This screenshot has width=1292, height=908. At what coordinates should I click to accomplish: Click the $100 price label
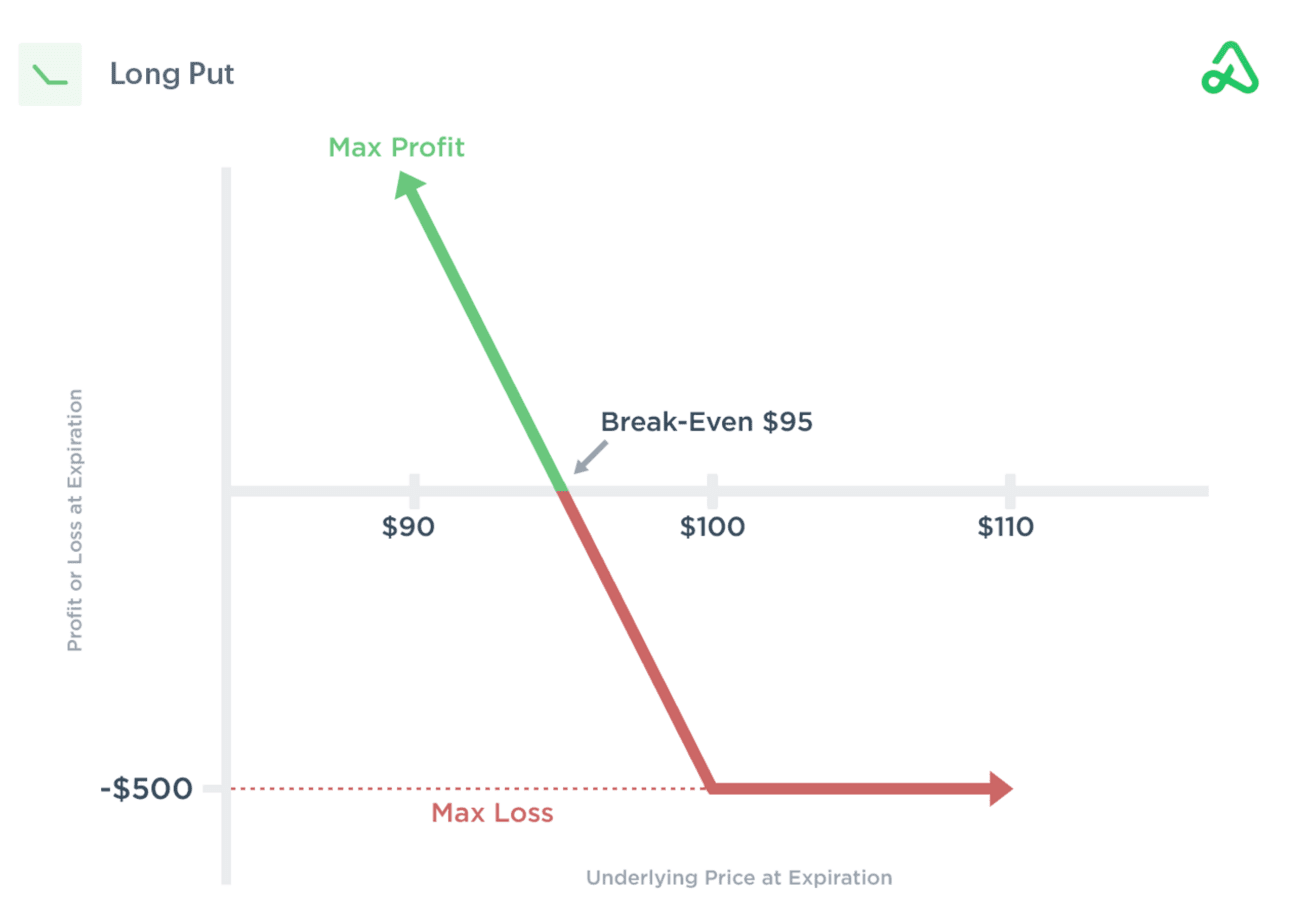click(x=712, y=527)
